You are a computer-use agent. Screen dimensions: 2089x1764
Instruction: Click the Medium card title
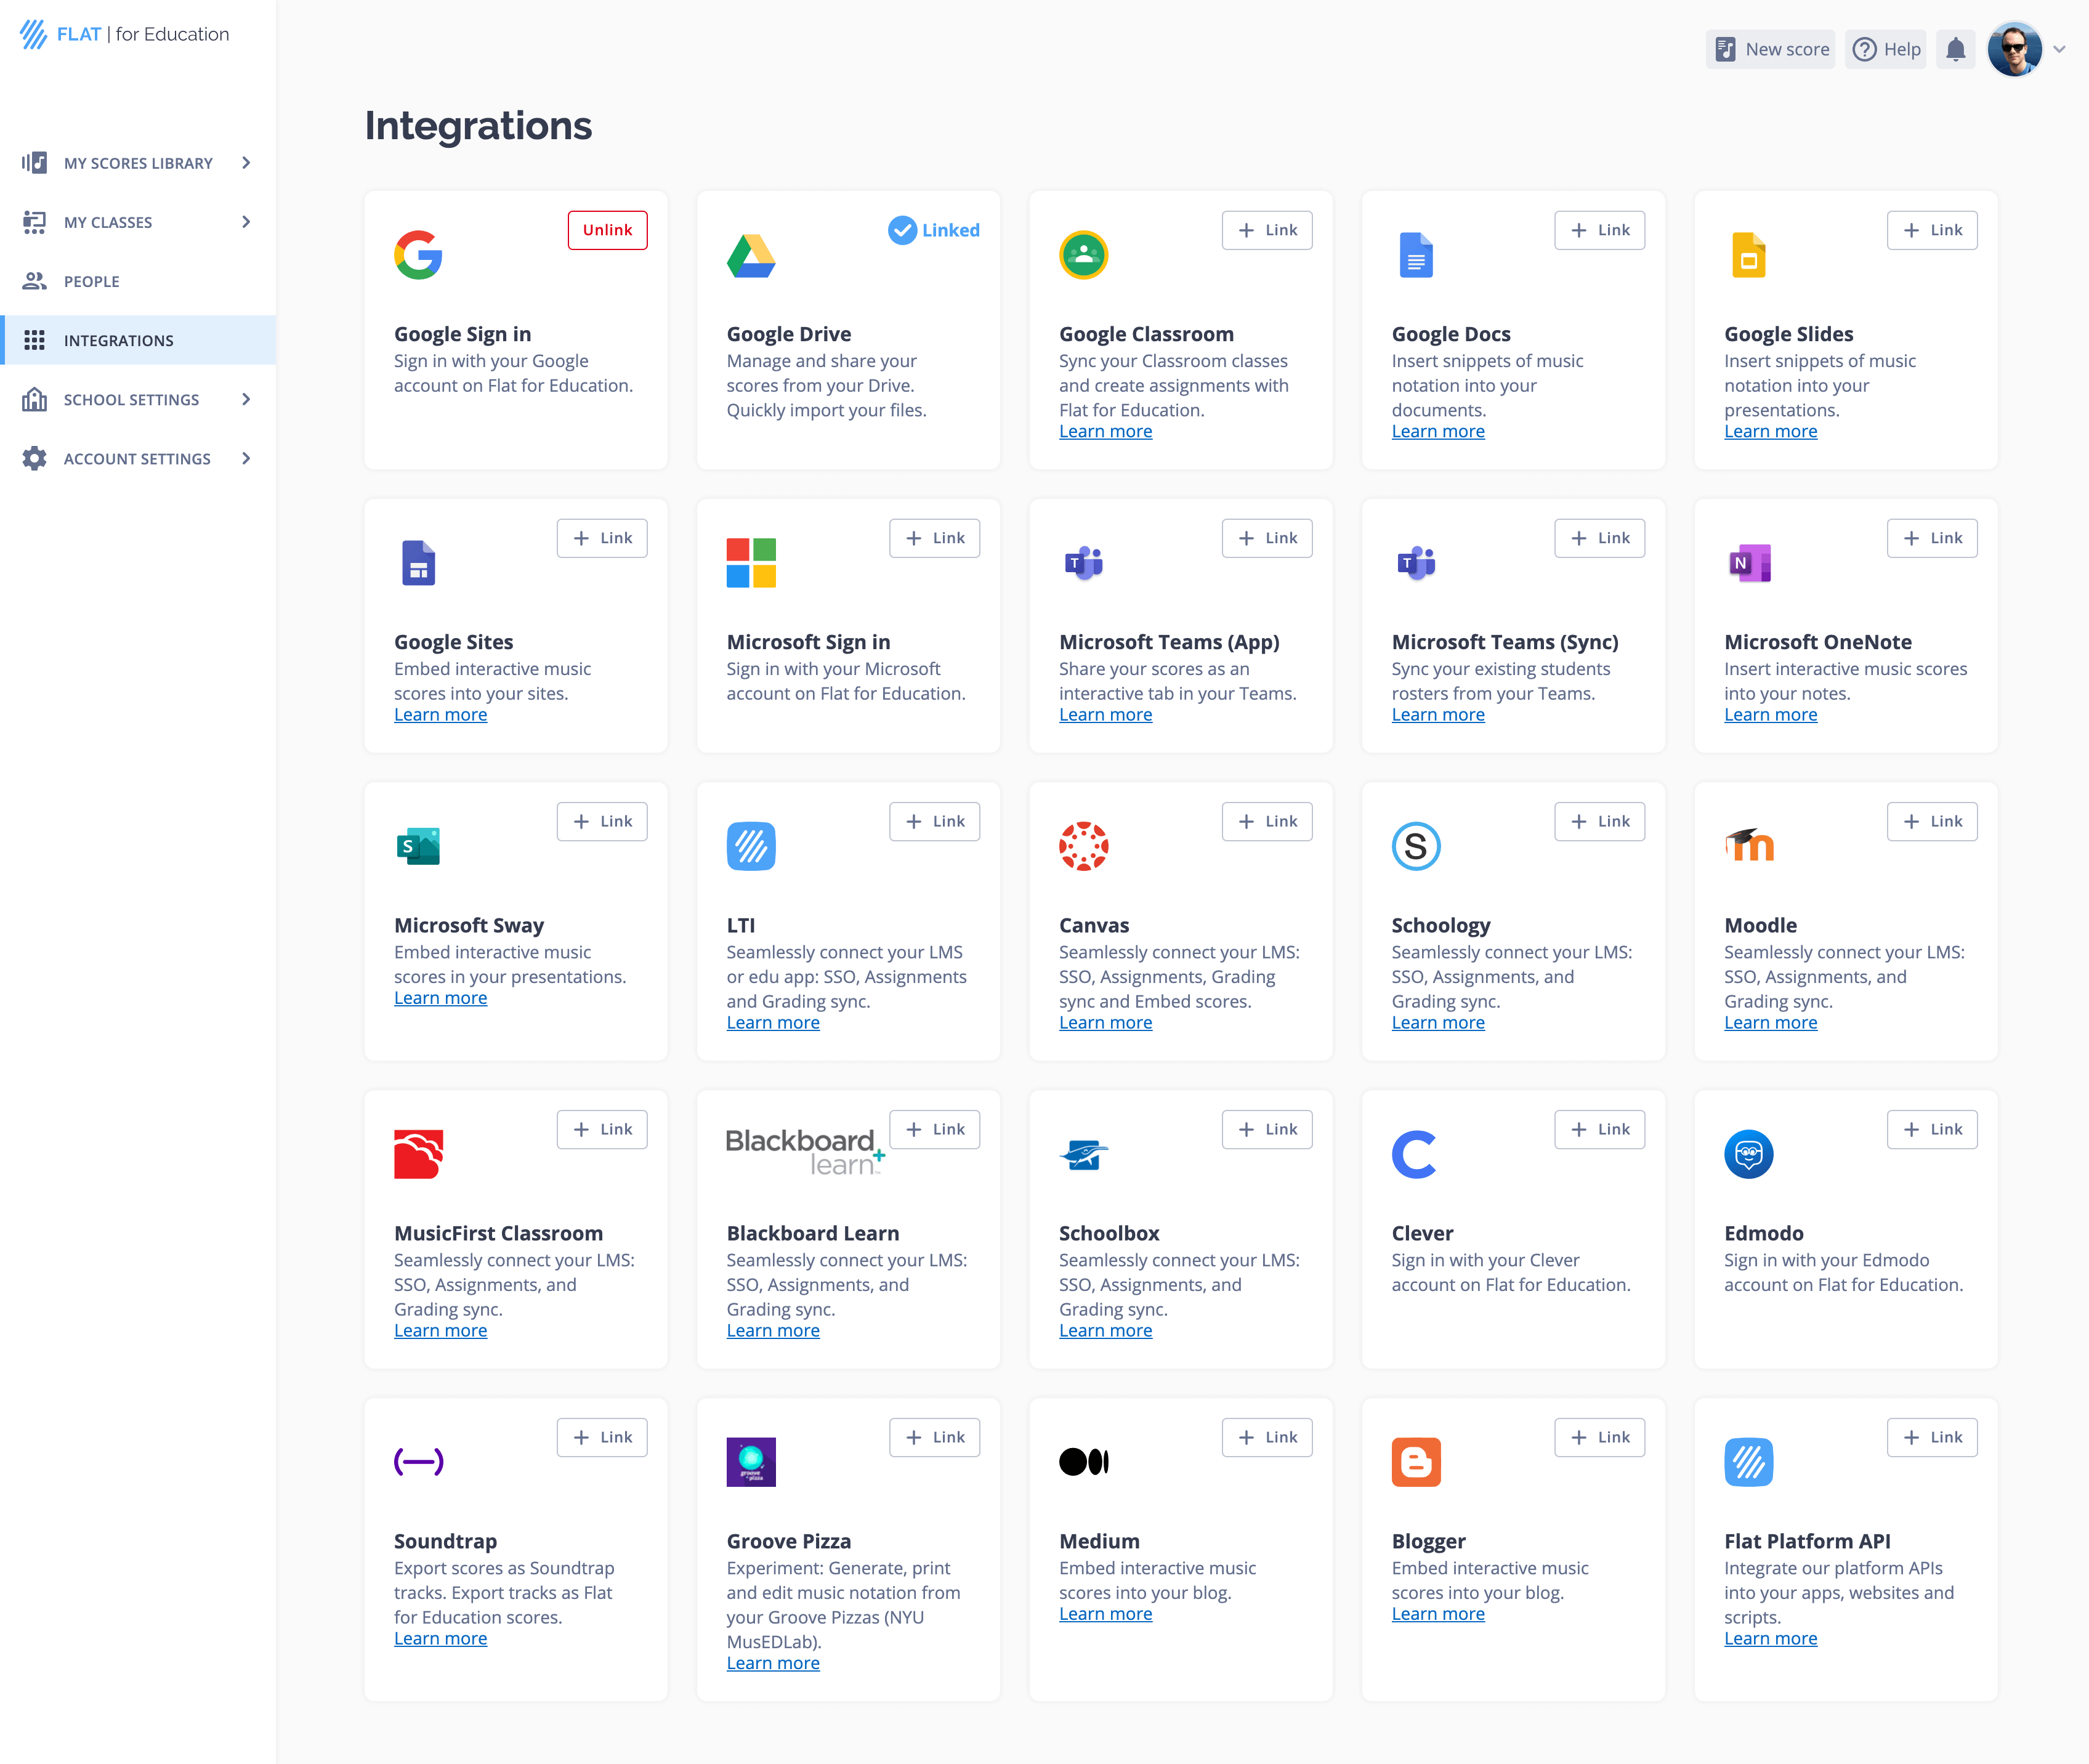point(1099,1541)
